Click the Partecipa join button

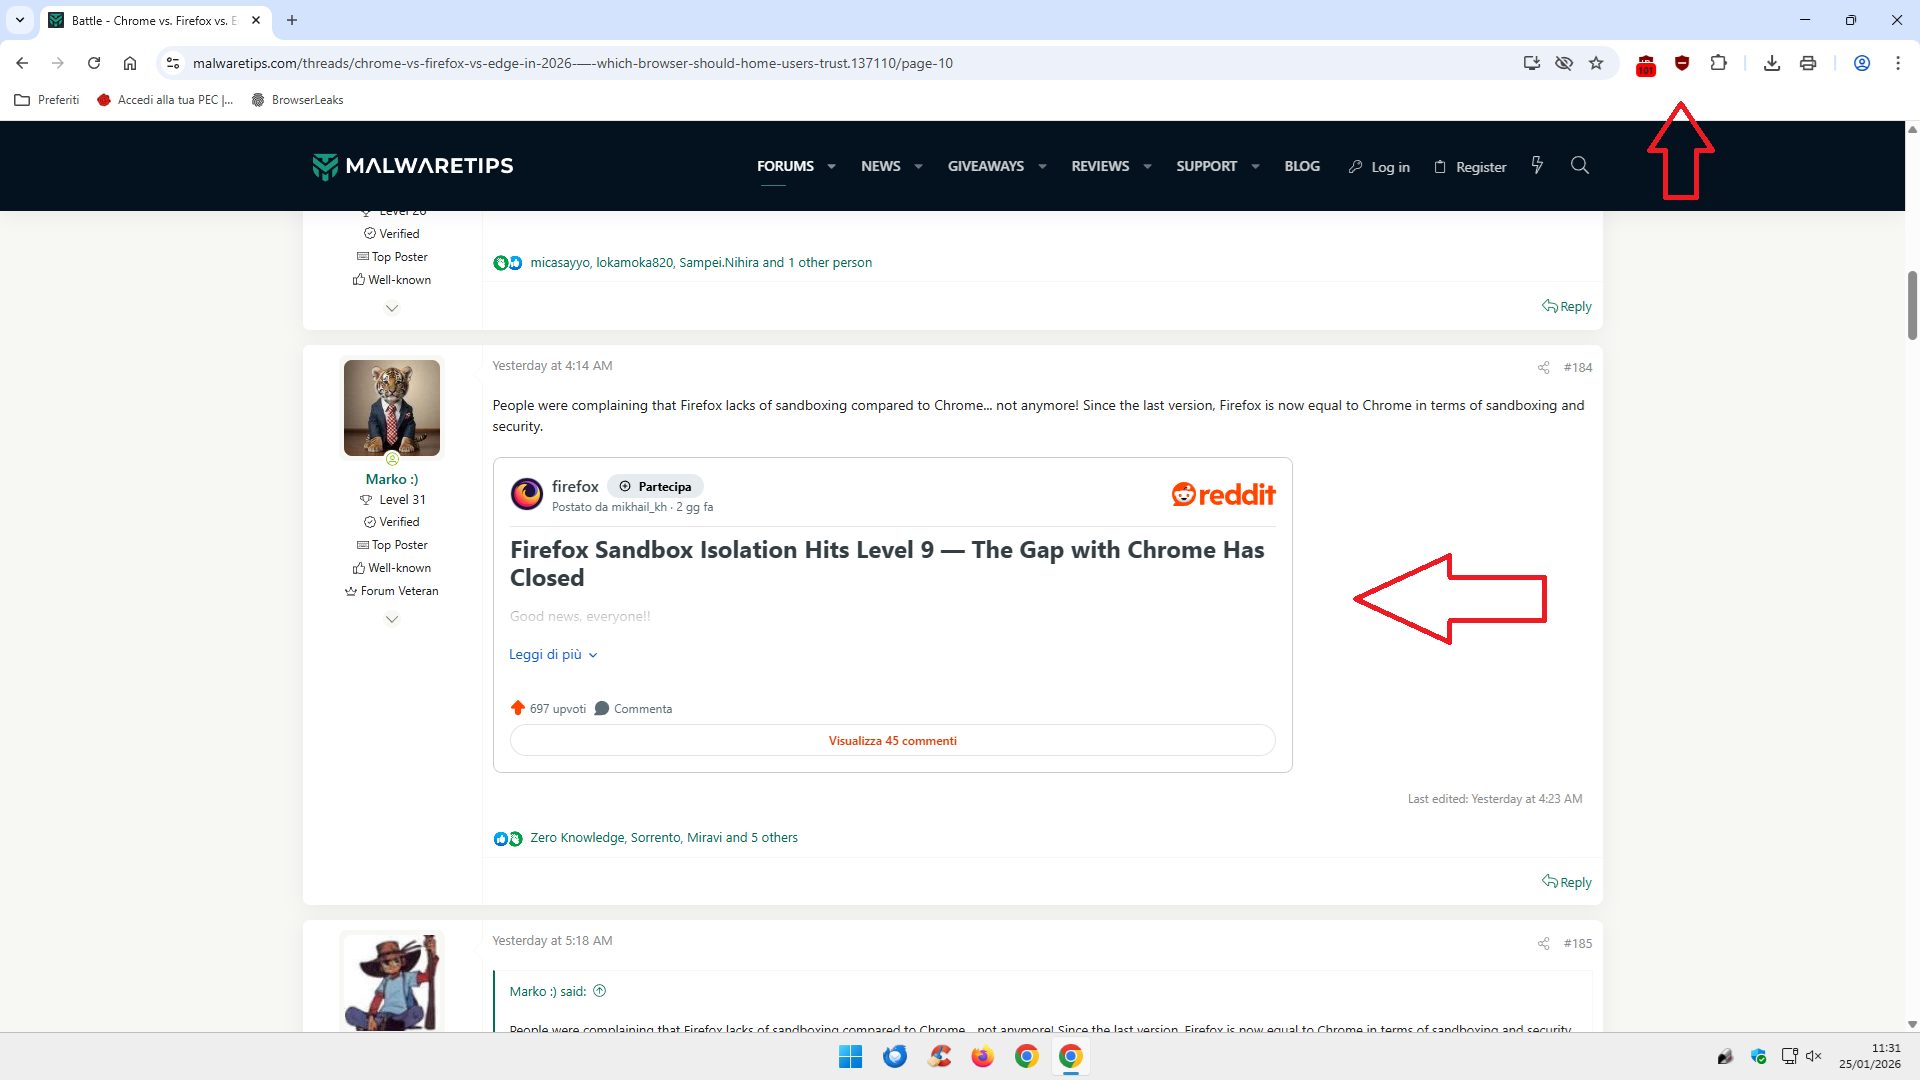tap(655, 487)
